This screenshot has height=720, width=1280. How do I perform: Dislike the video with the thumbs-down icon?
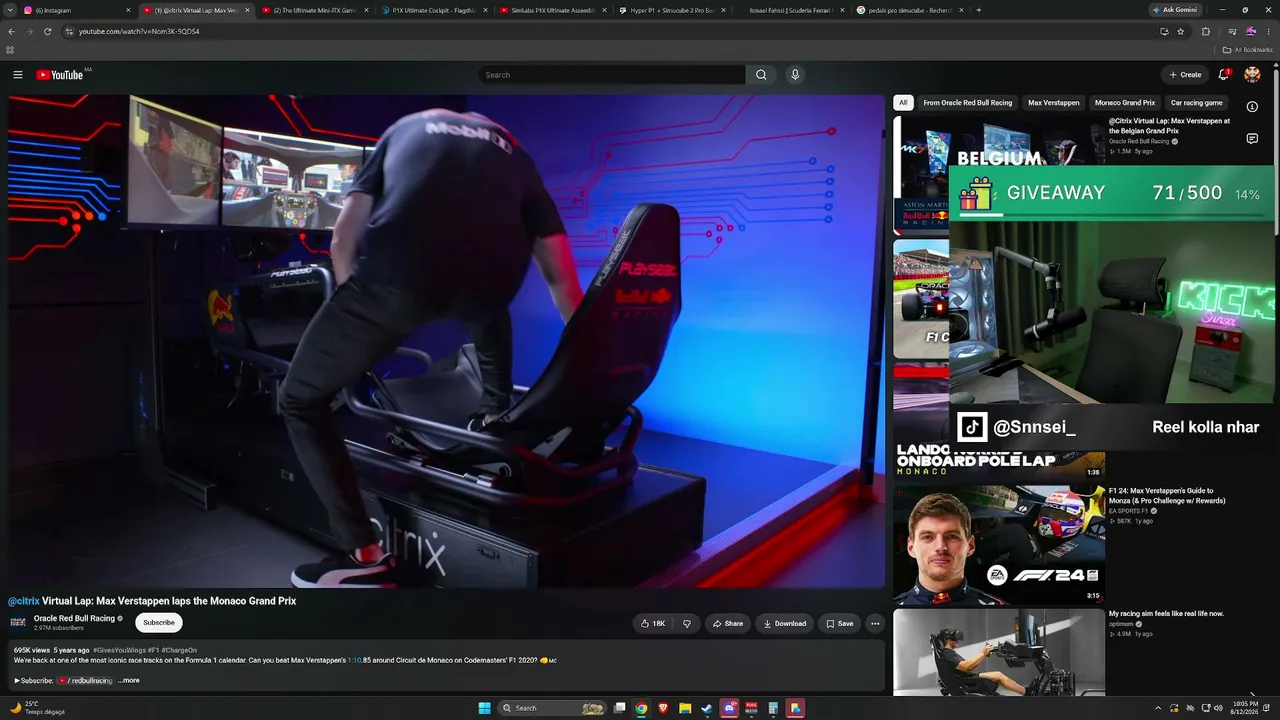687,624
